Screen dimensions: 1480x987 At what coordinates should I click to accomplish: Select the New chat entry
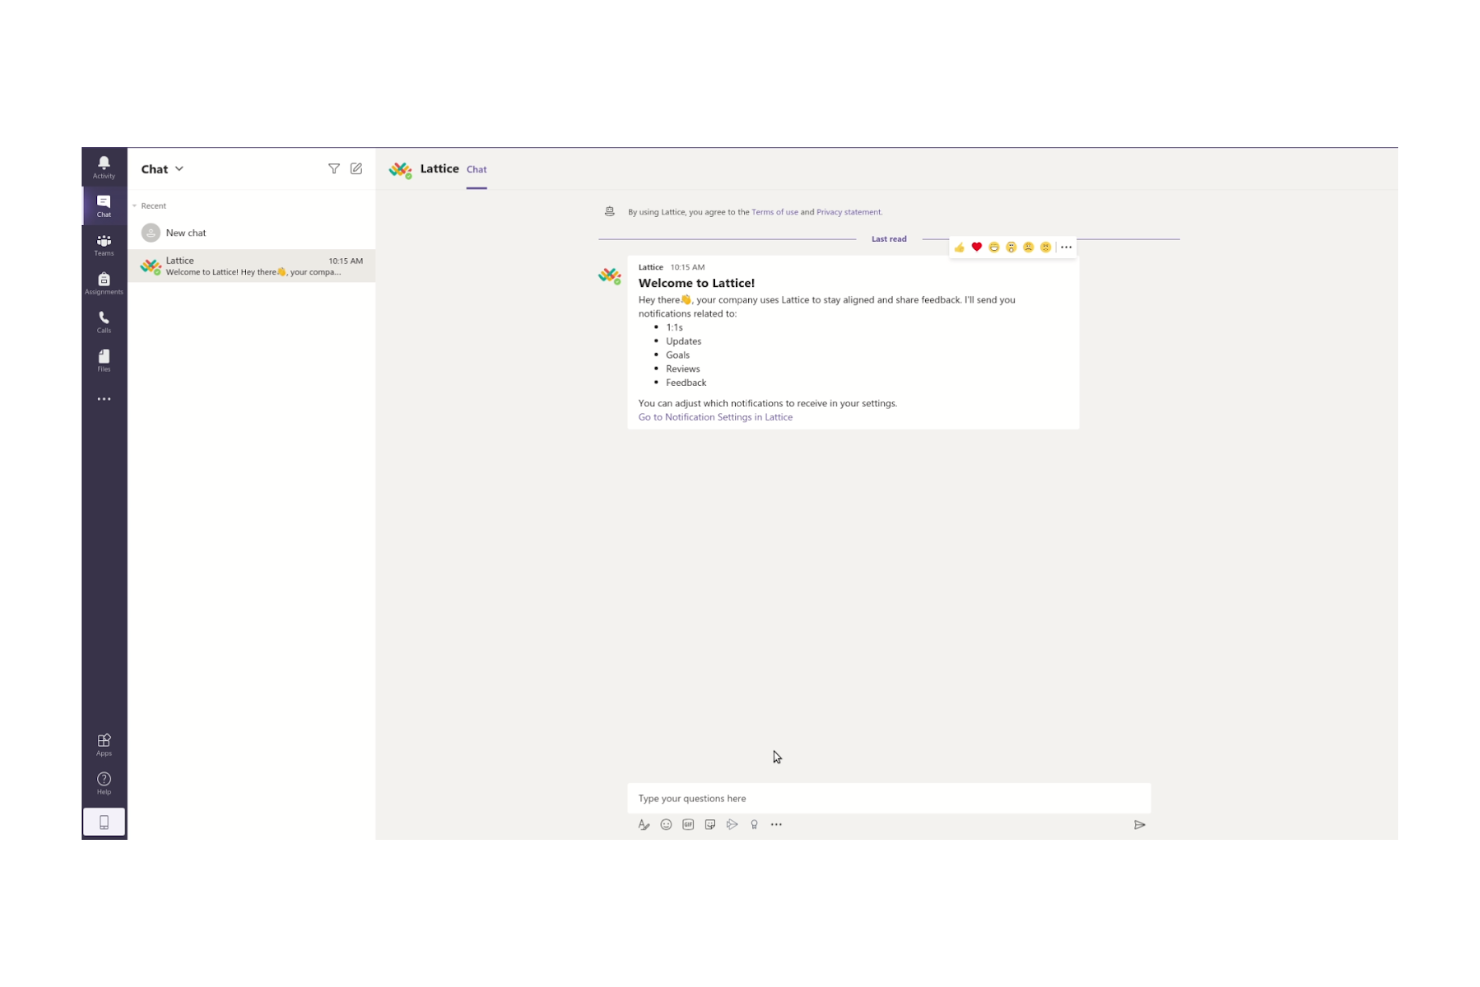pyautogui.click(x=251, y=233)
